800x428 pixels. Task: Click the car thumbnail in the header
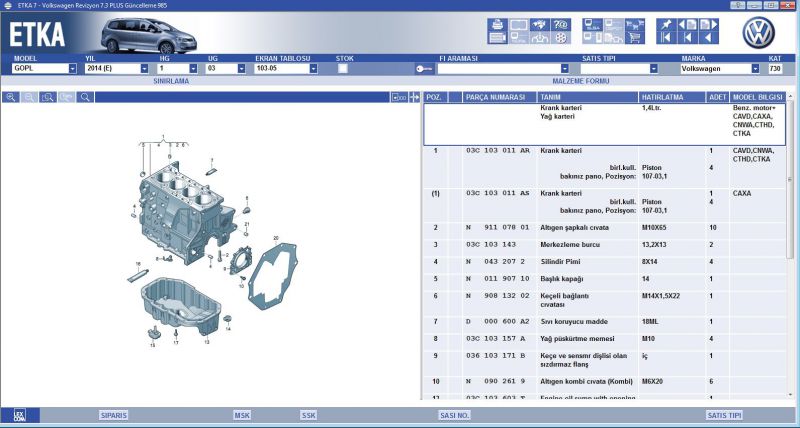point(148,36)
